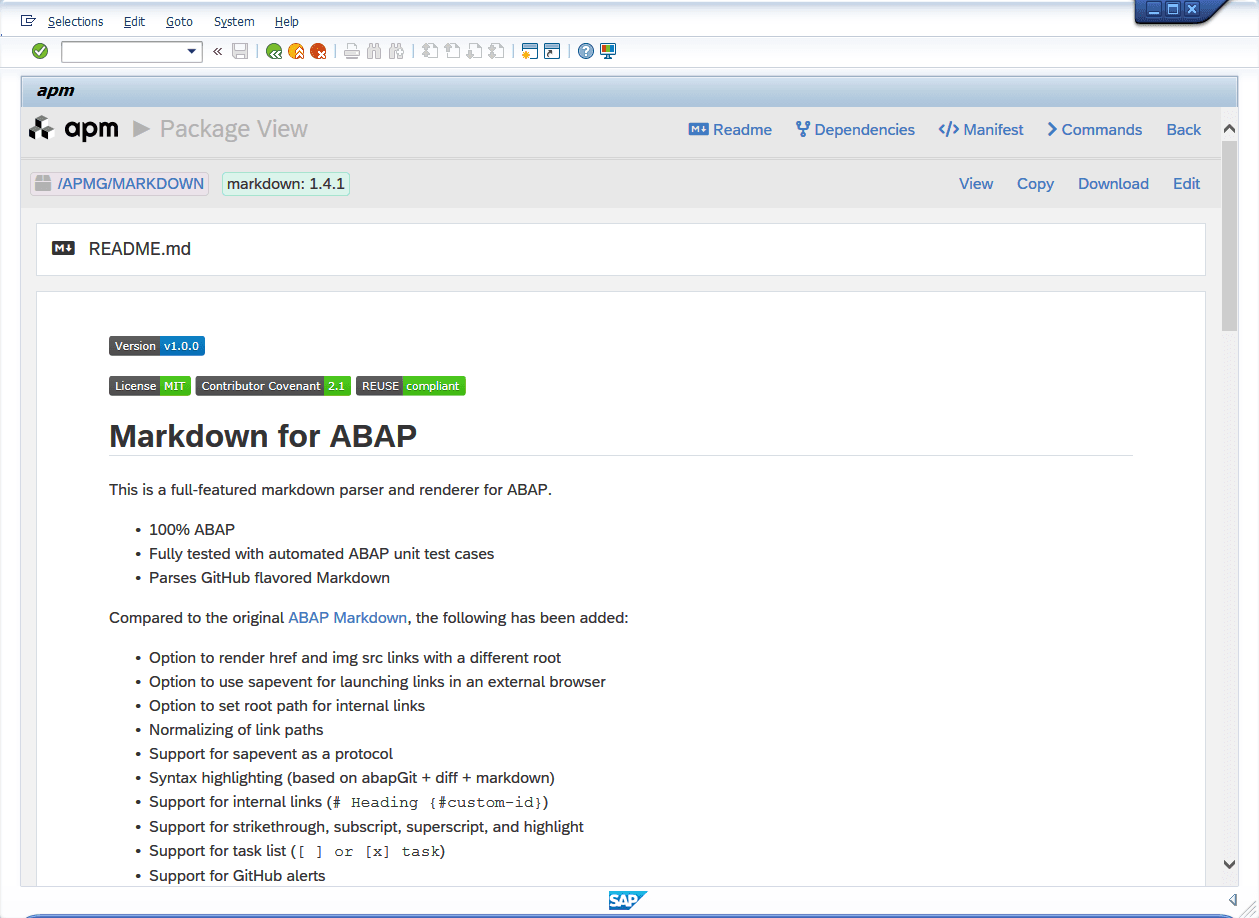Image resolution: width=1259 pixels, height=918 pixels.
Task: Click the Find Next binoculars icon
Action: pos(396,51)
